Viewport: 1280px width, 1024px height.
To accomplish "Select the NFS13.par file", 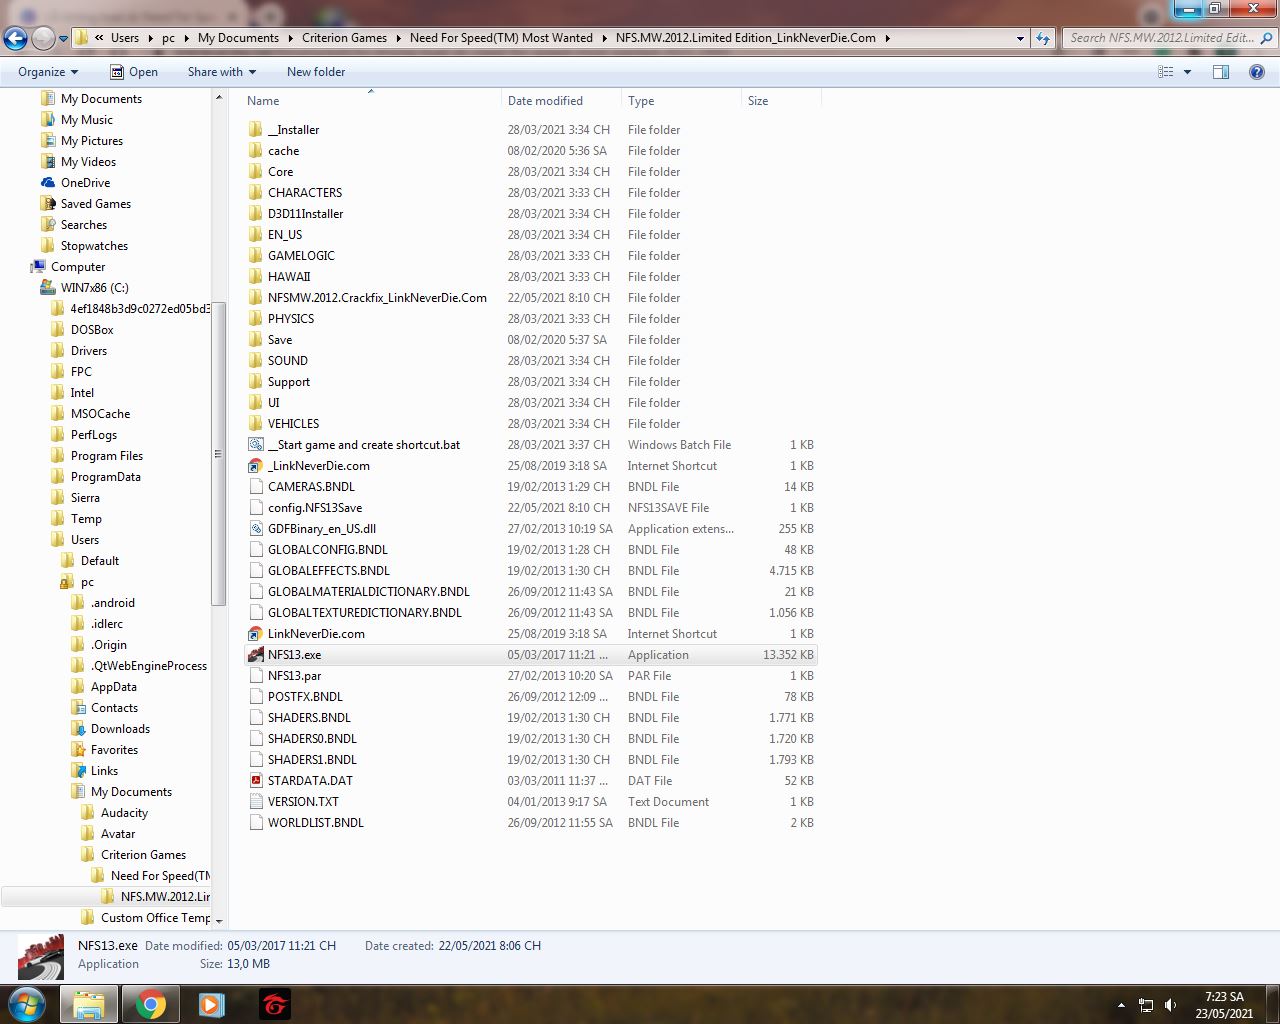I will [x=294, y=676].
